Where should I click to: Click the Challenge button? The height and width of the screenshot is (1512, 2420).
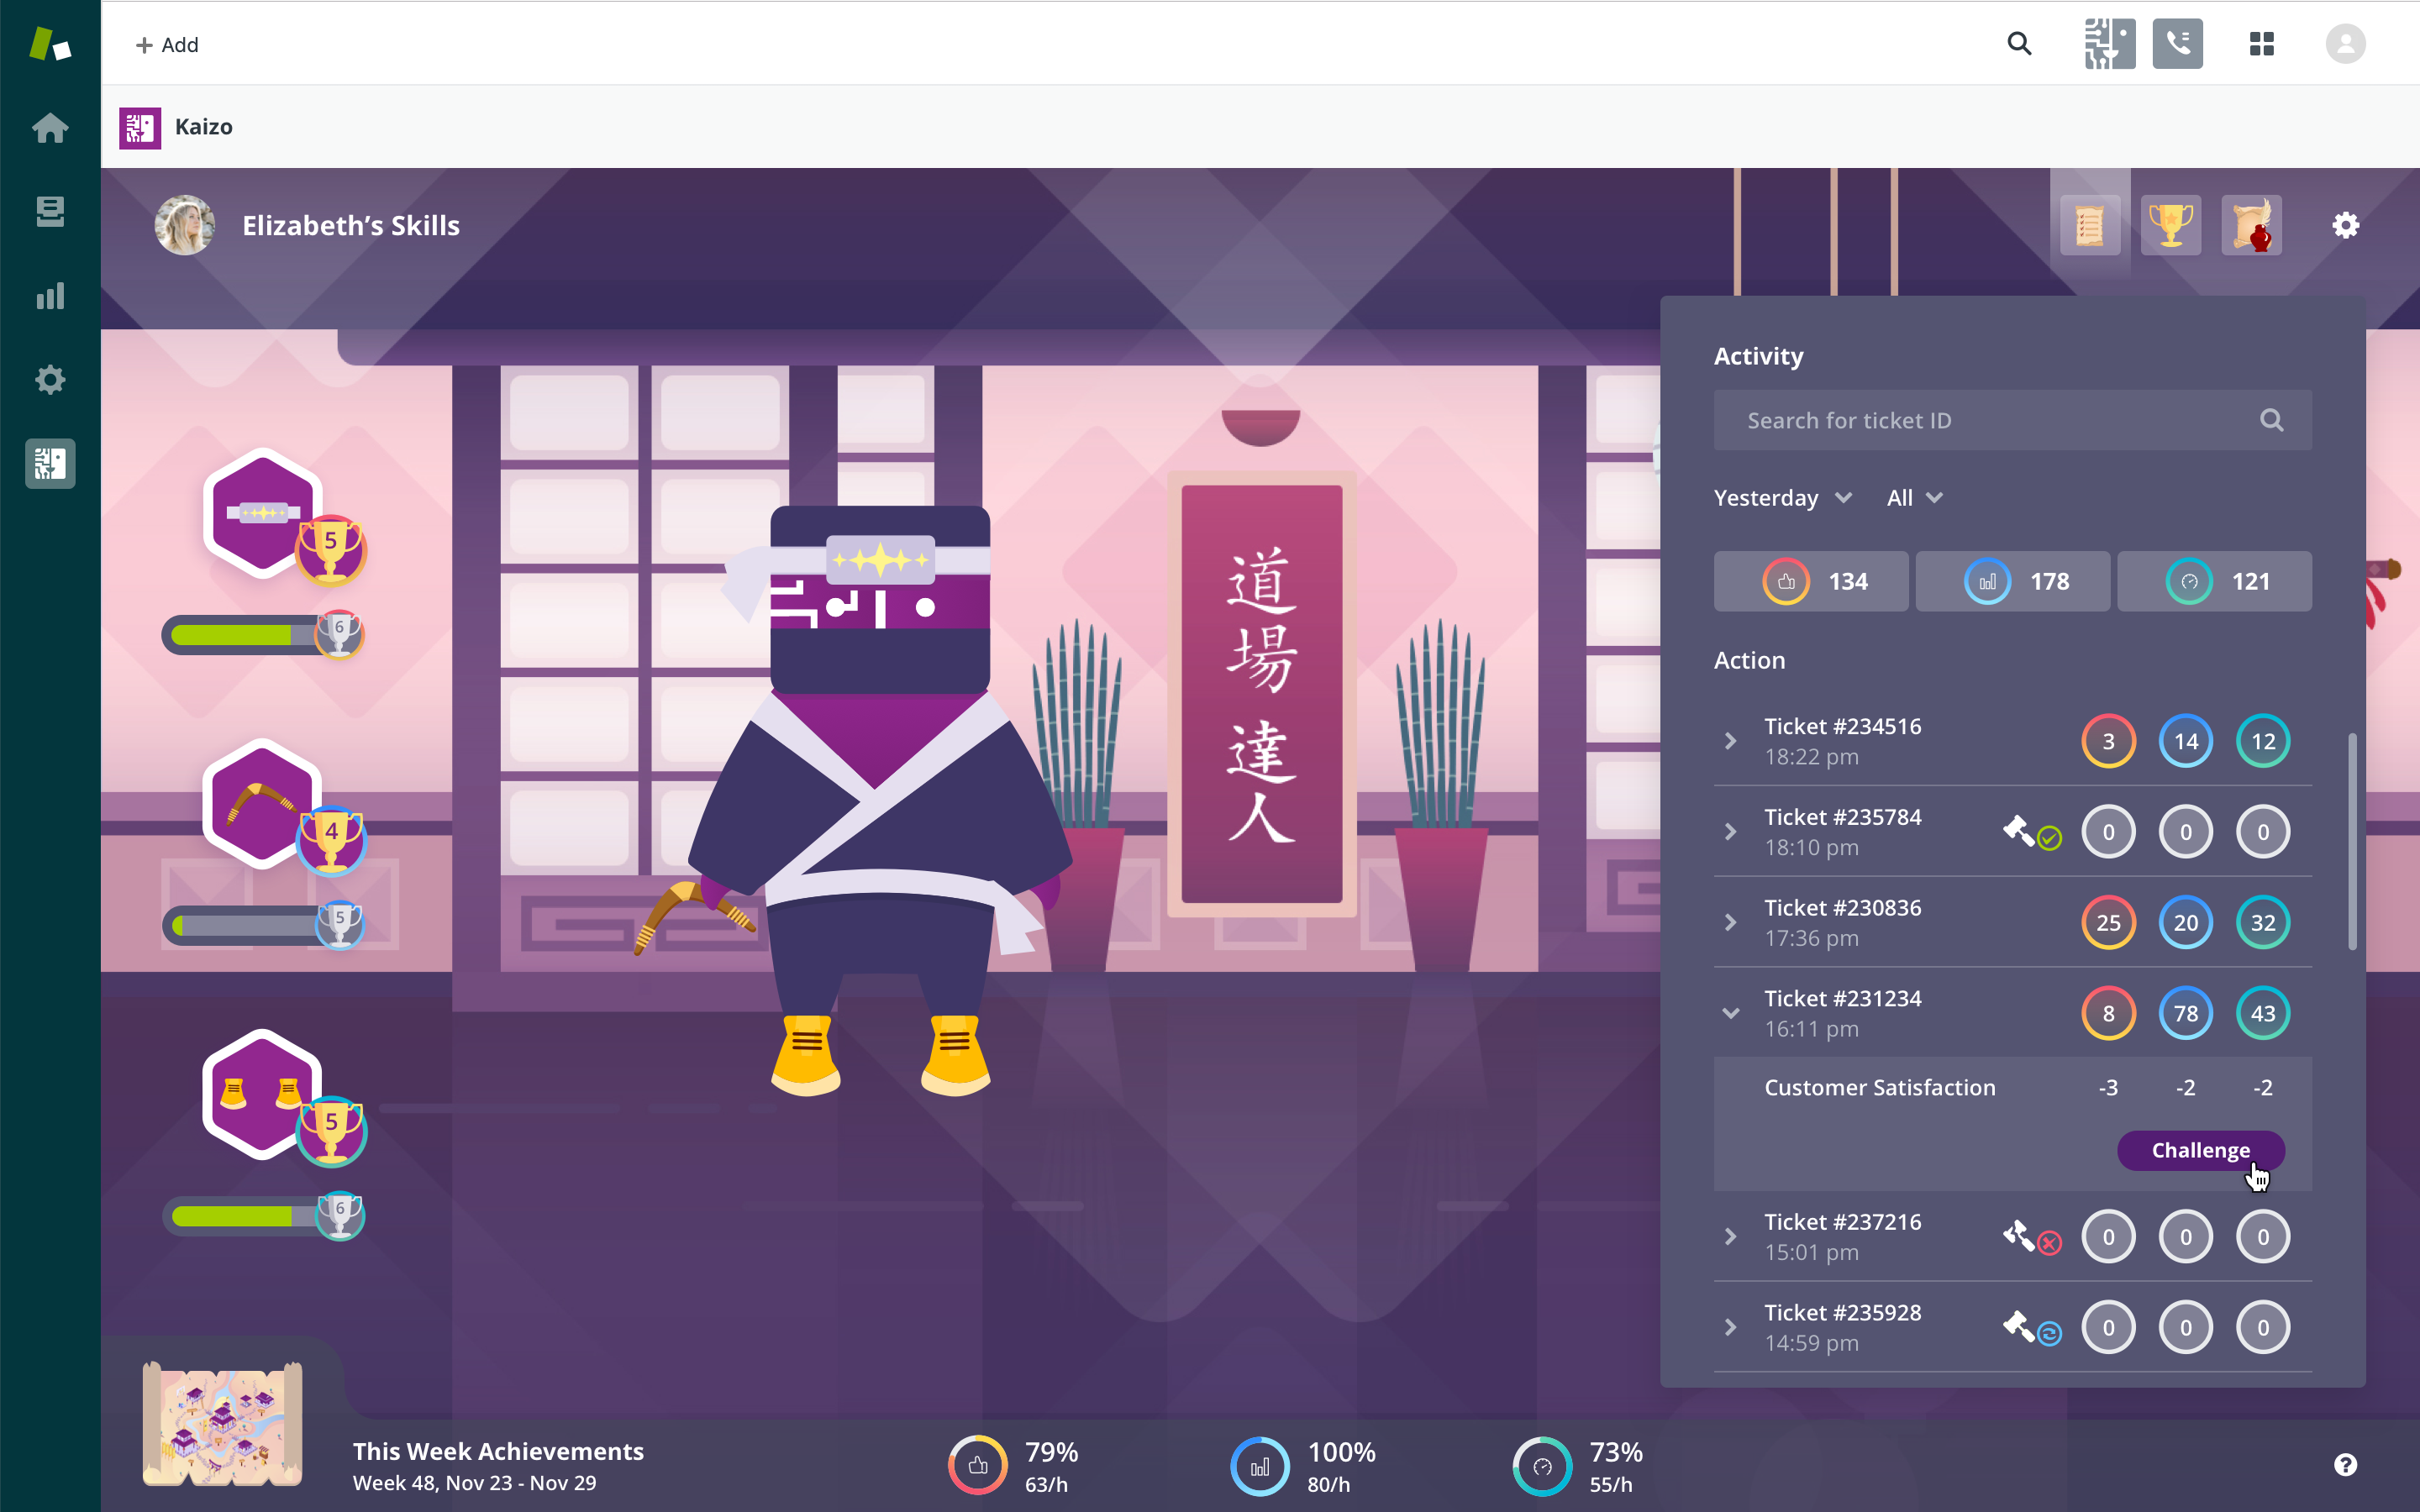(2200, 1150)
